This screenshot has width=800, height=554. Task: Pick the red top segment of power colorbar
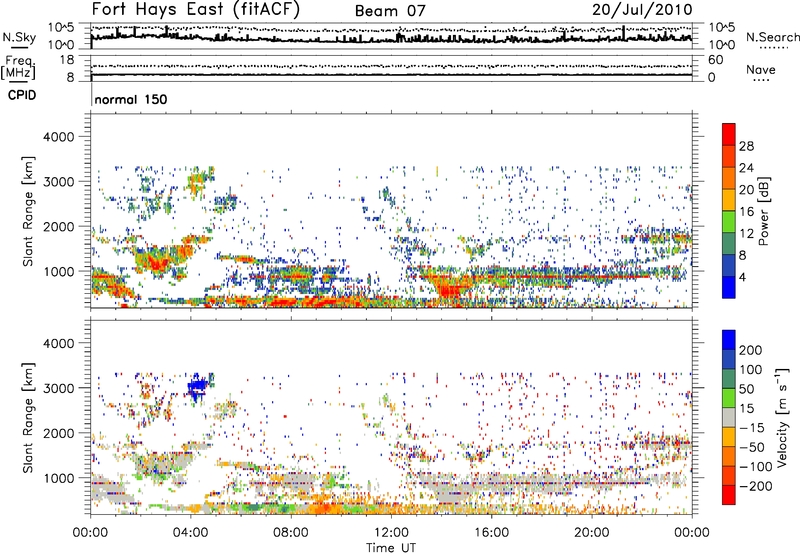(x=729, y=134)
